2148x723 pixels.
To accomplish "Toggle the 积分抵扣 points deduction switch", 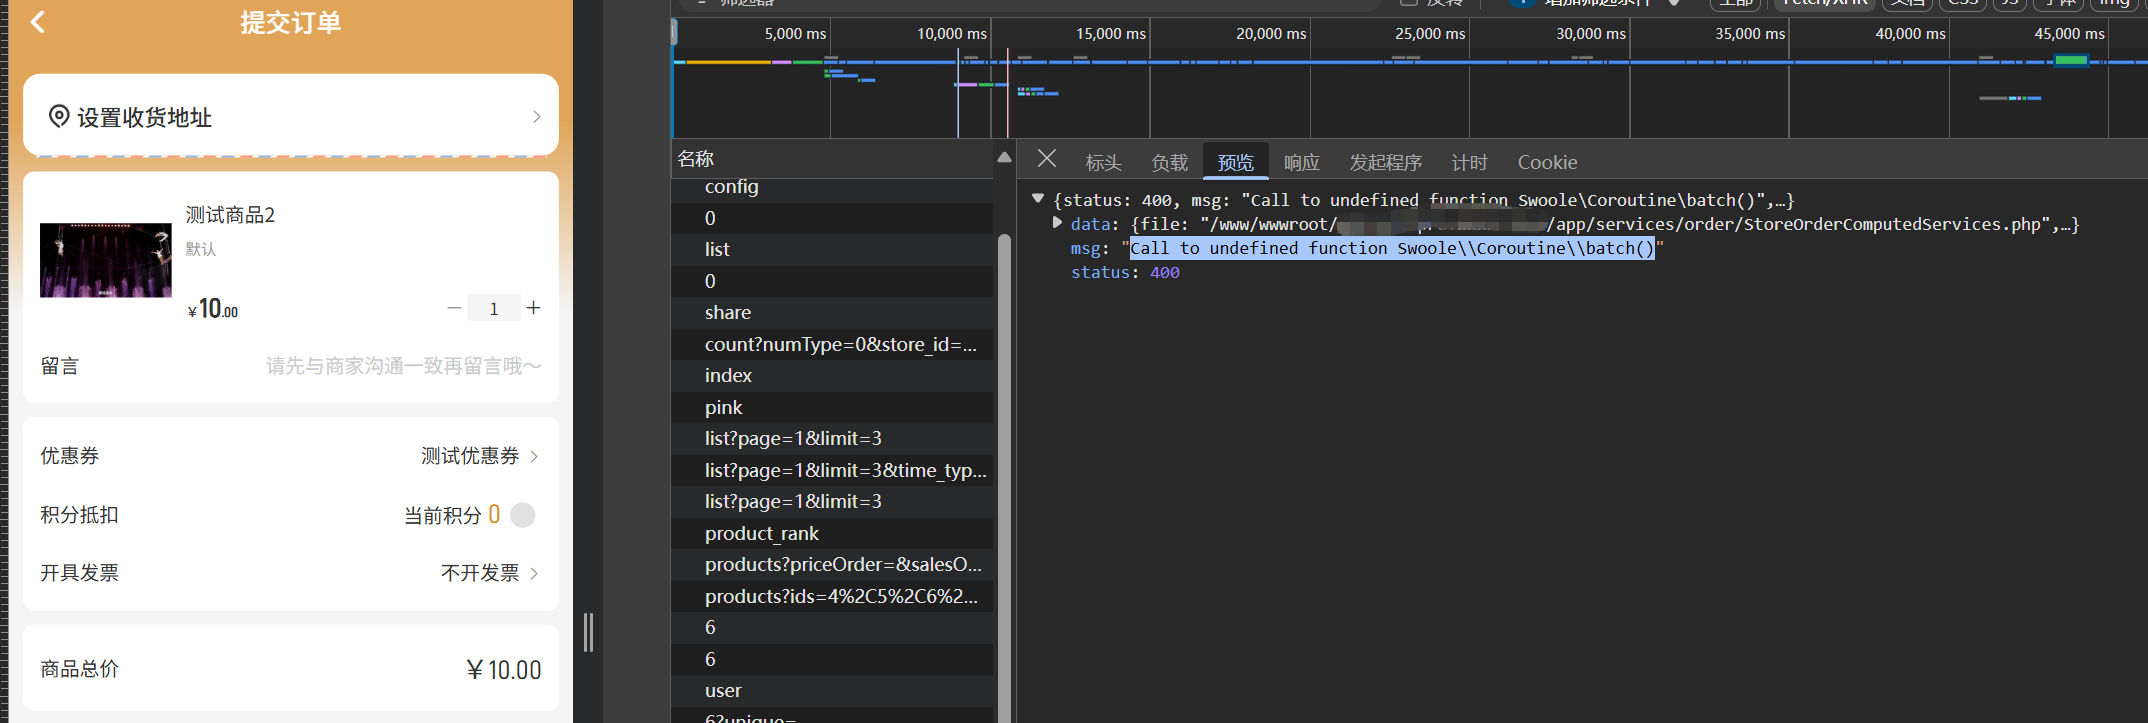I will [522, 515].
